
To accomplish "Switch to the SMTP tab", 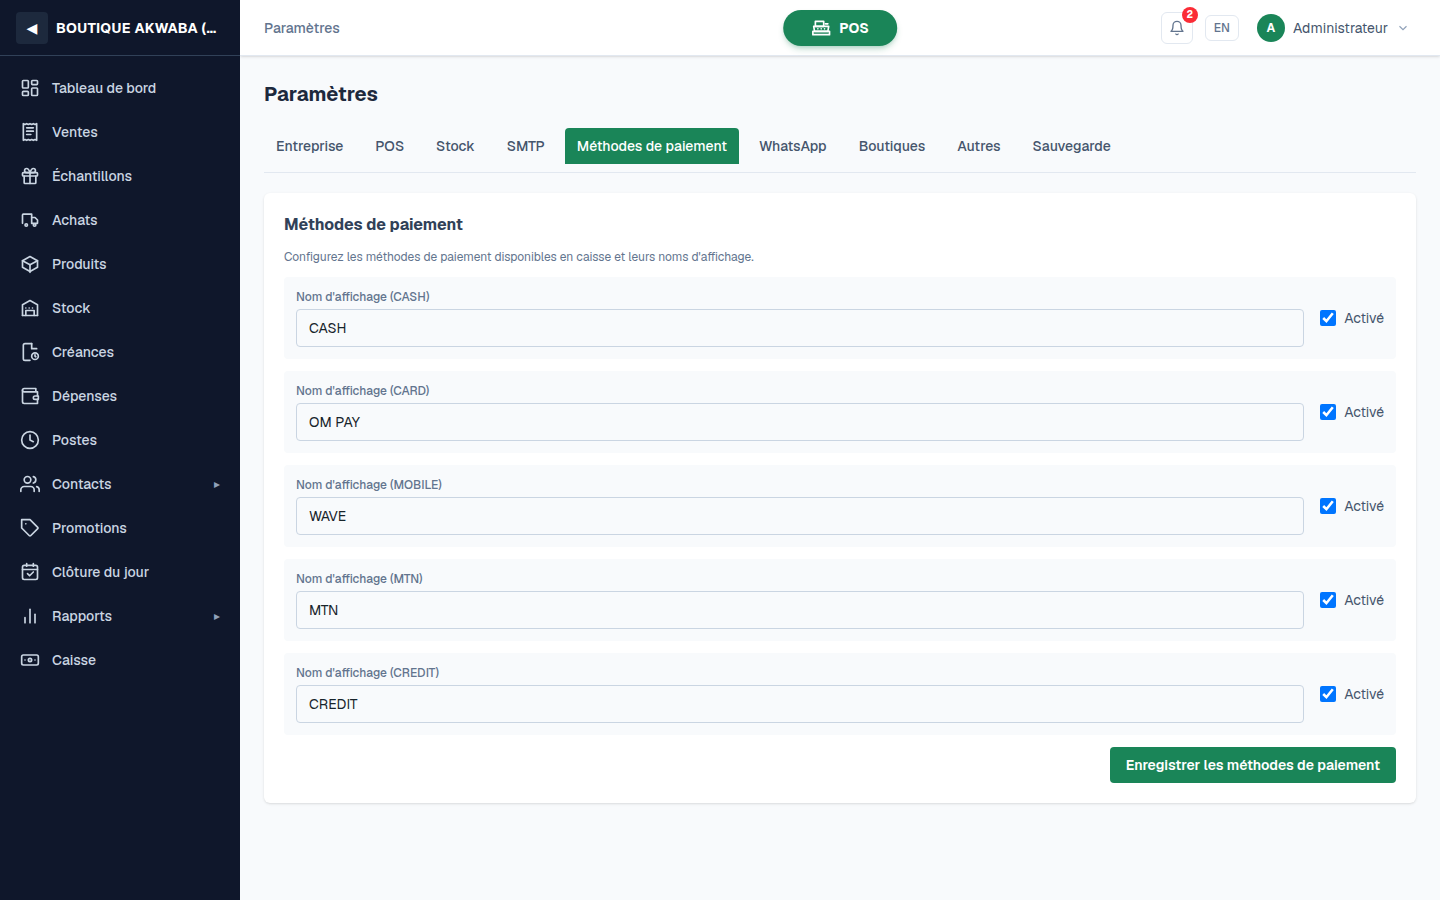I will pyautogui.click(x=526, y=146).
